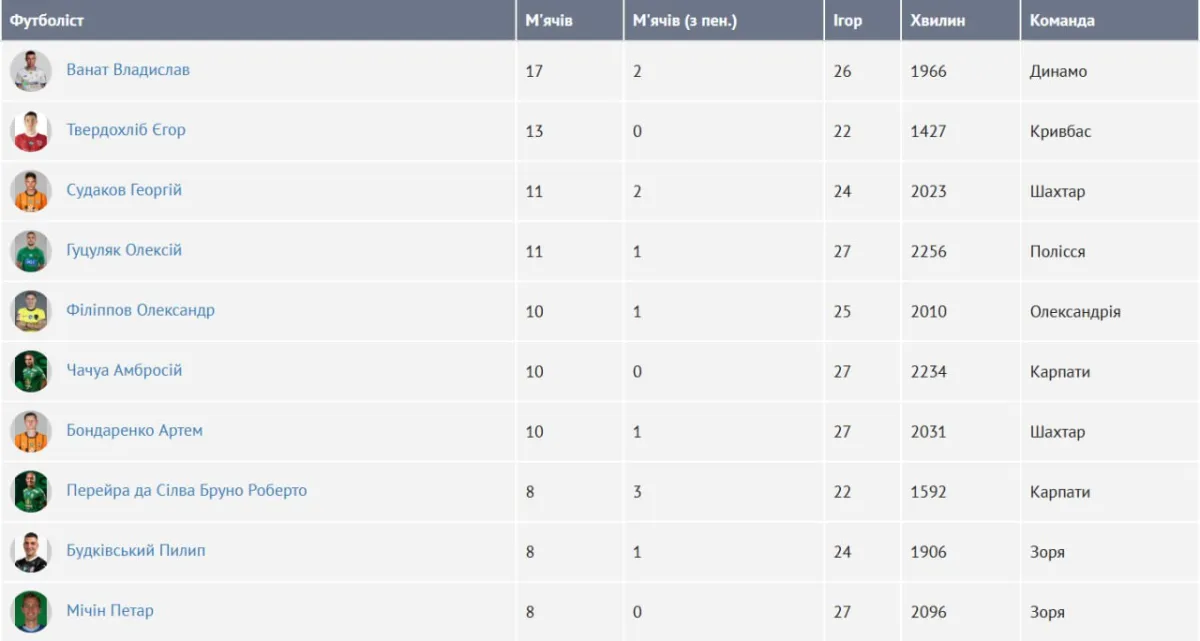
Task: Click the Будківський Пилип name link
Action: (x=136, y=550)
